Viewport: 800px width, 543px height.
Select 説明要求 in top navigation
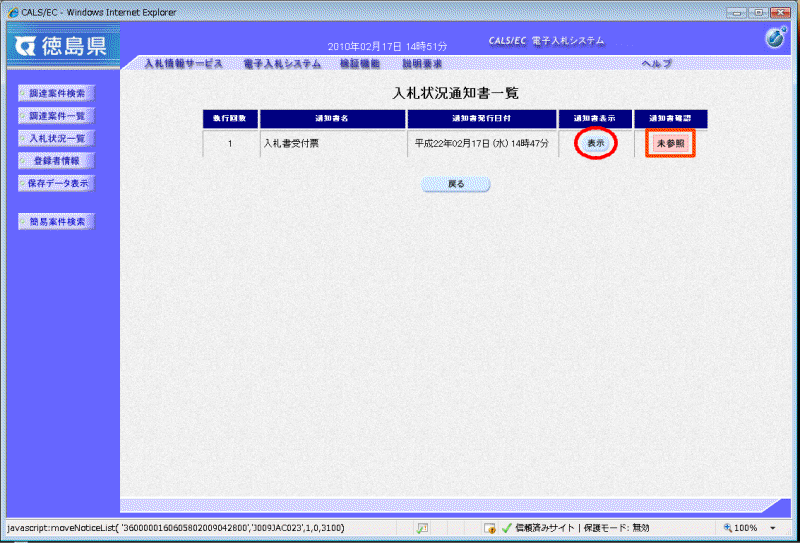422,64
